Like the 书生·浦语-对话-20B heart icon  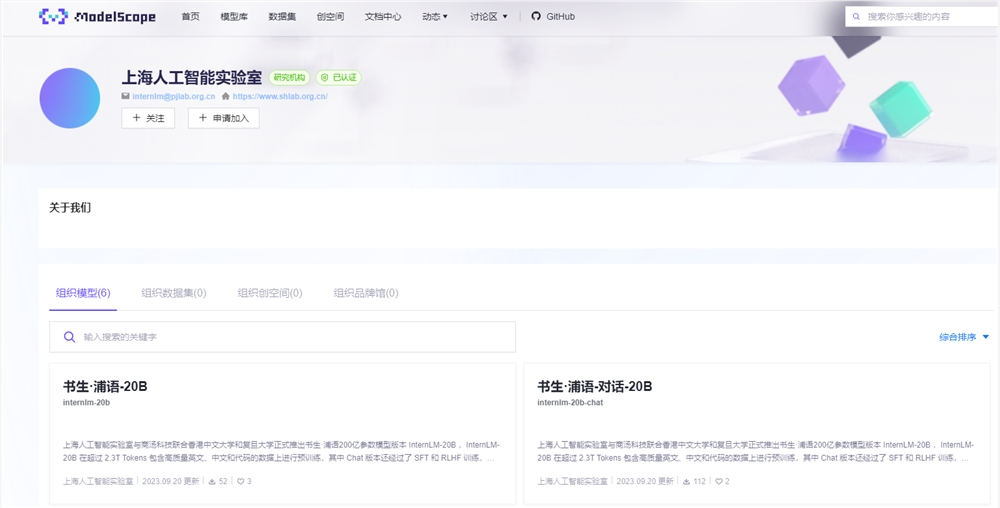tap(719, 482)
